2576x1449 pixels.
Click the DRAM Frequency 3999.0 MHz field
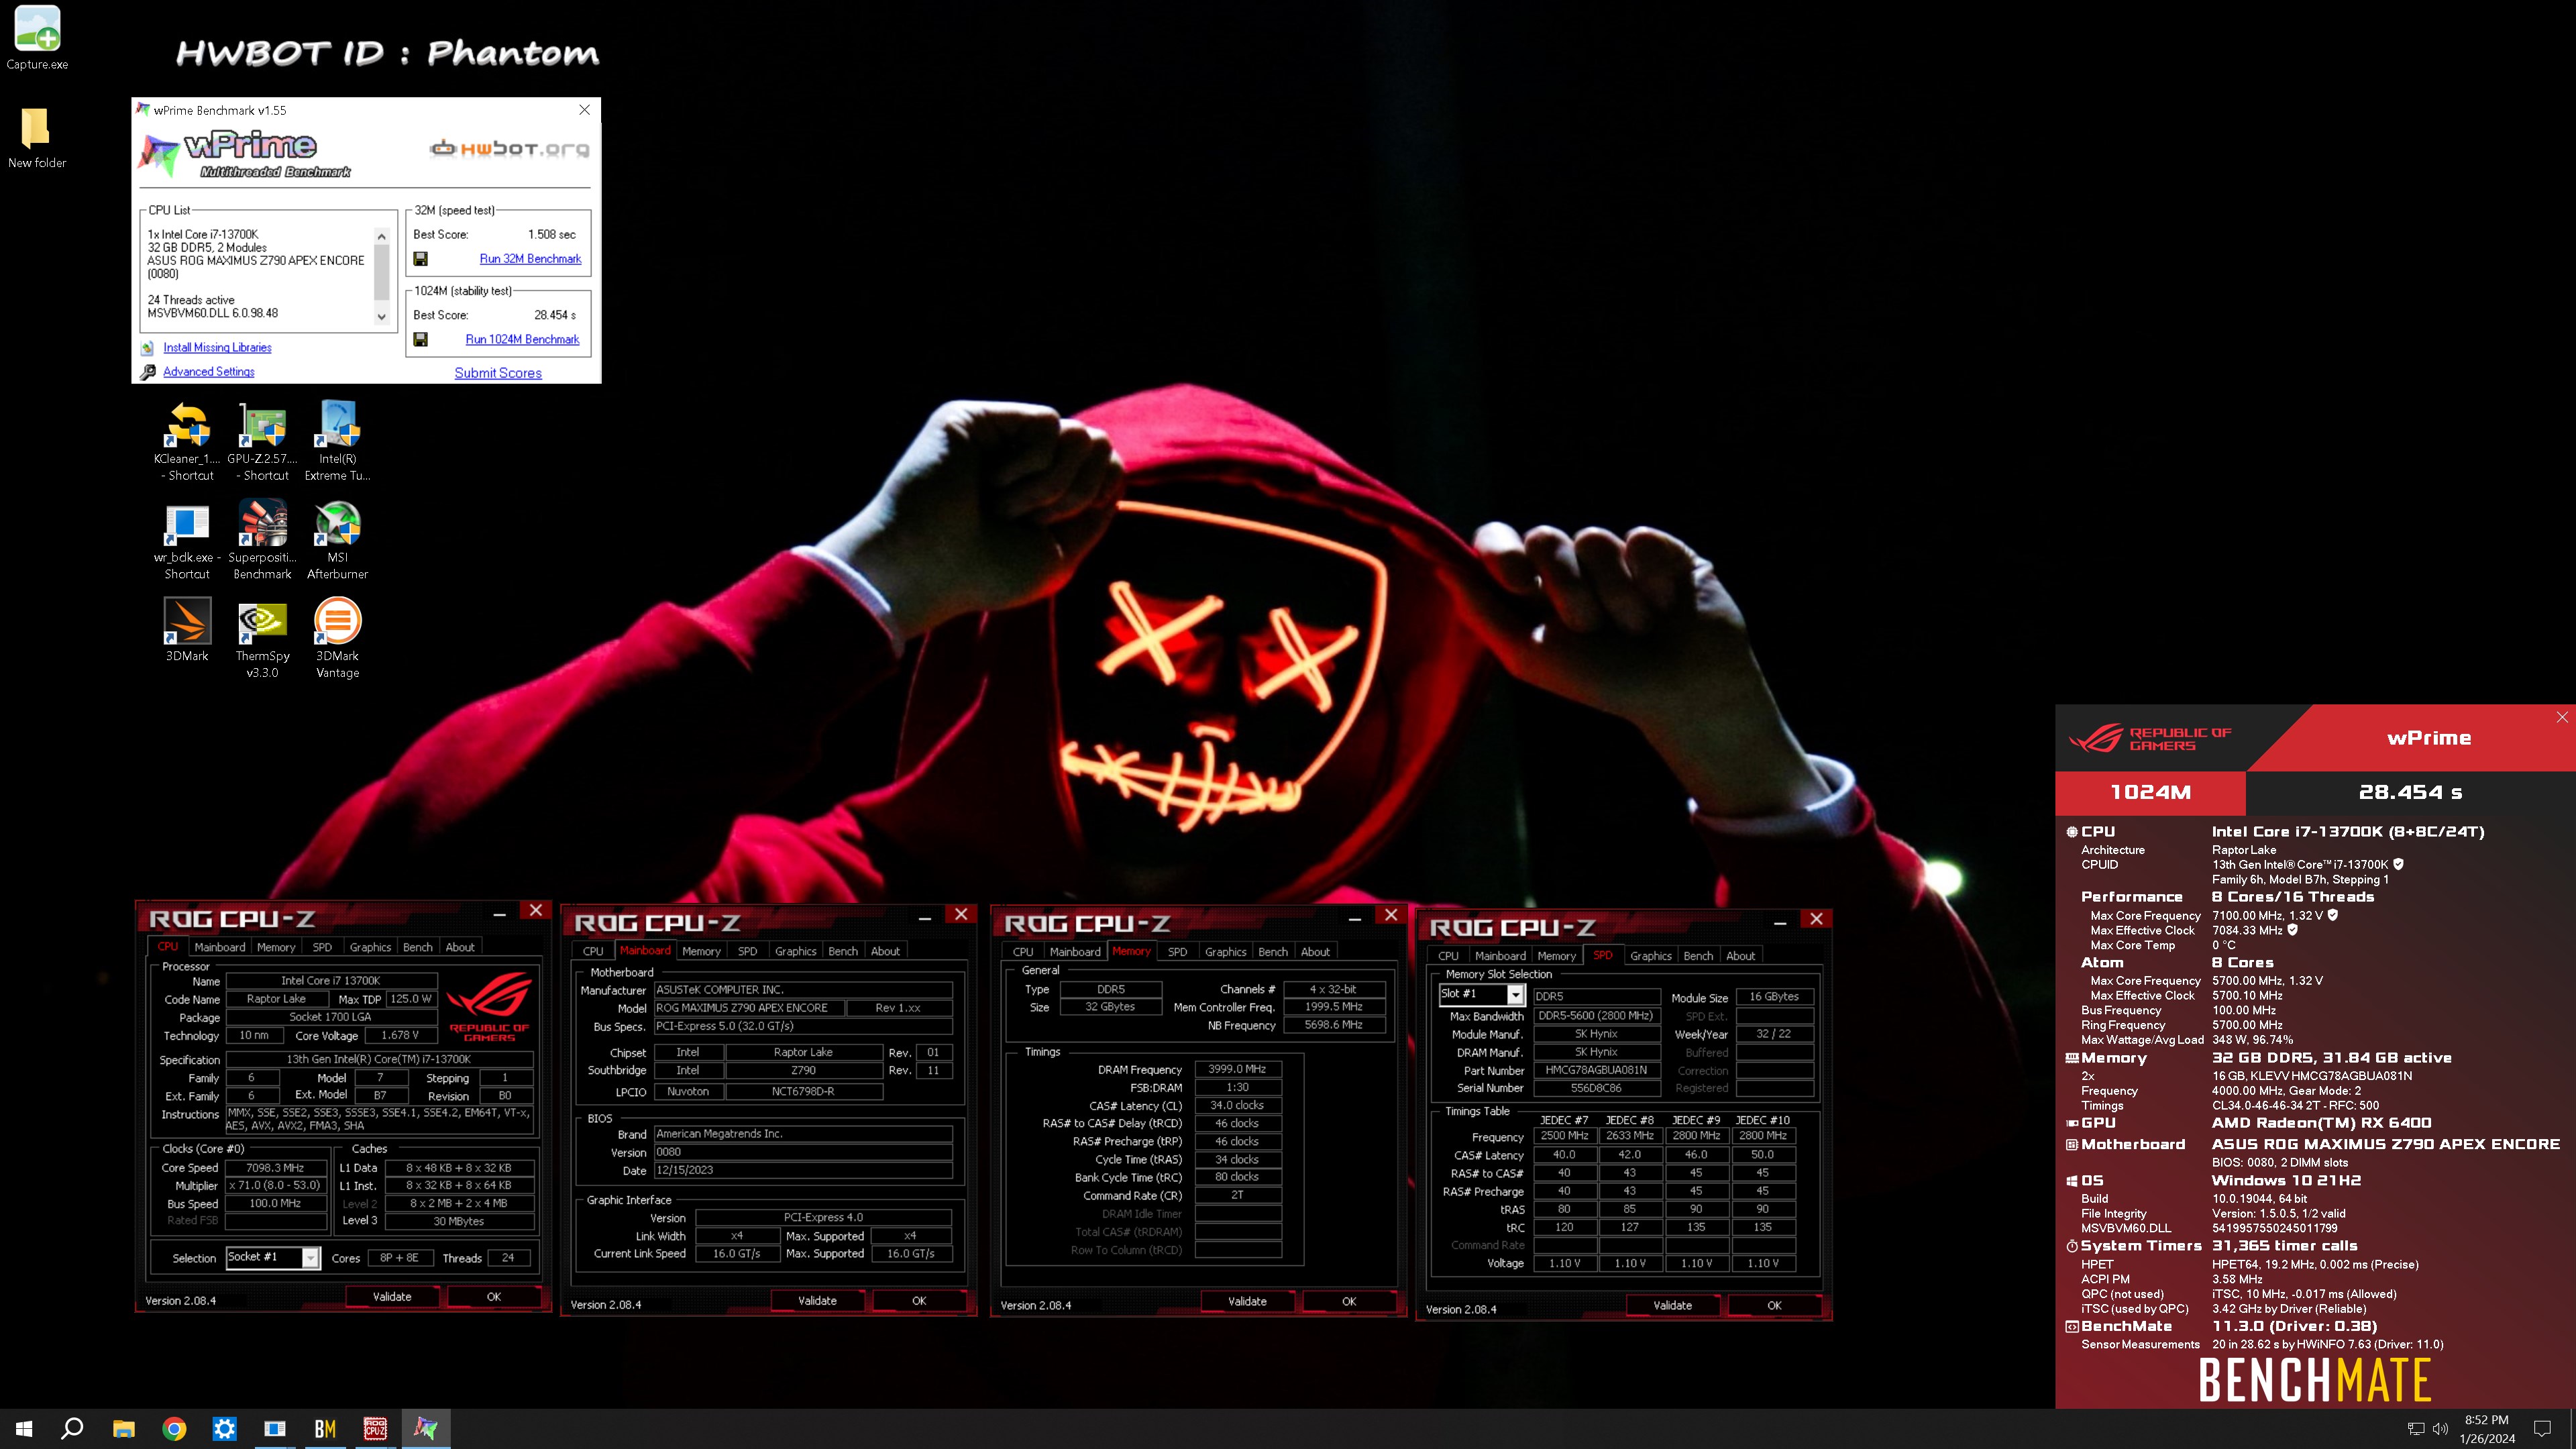[1237, 1069]
